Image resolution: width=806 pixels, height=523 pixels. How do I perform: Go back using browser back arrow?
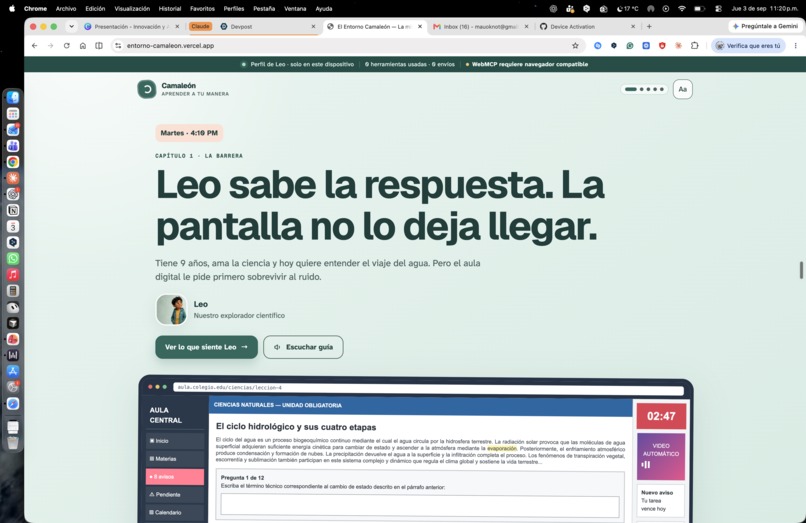point(34,46)
